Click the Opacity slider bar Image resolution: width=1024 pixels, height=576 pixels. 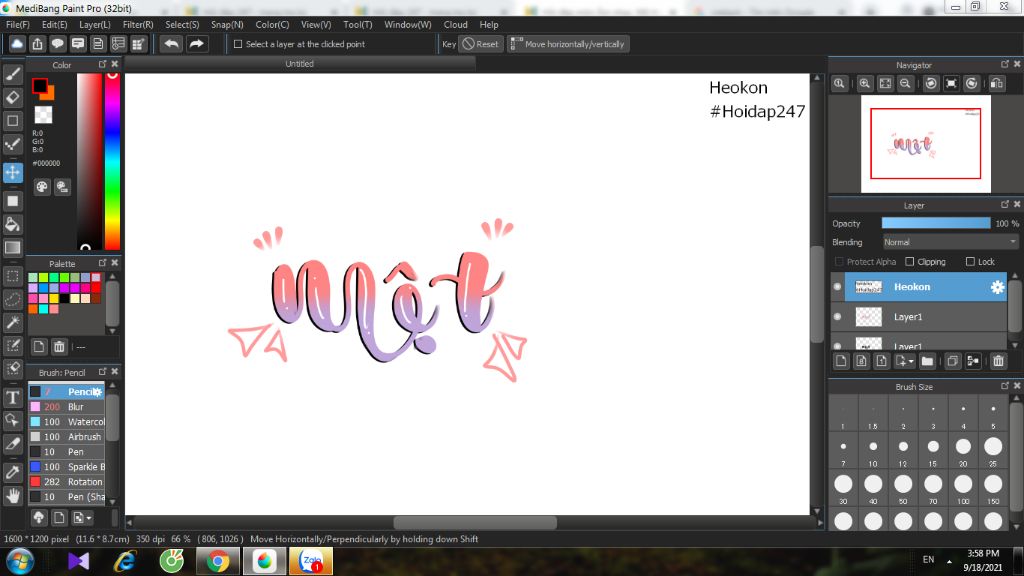coord(936,223)
